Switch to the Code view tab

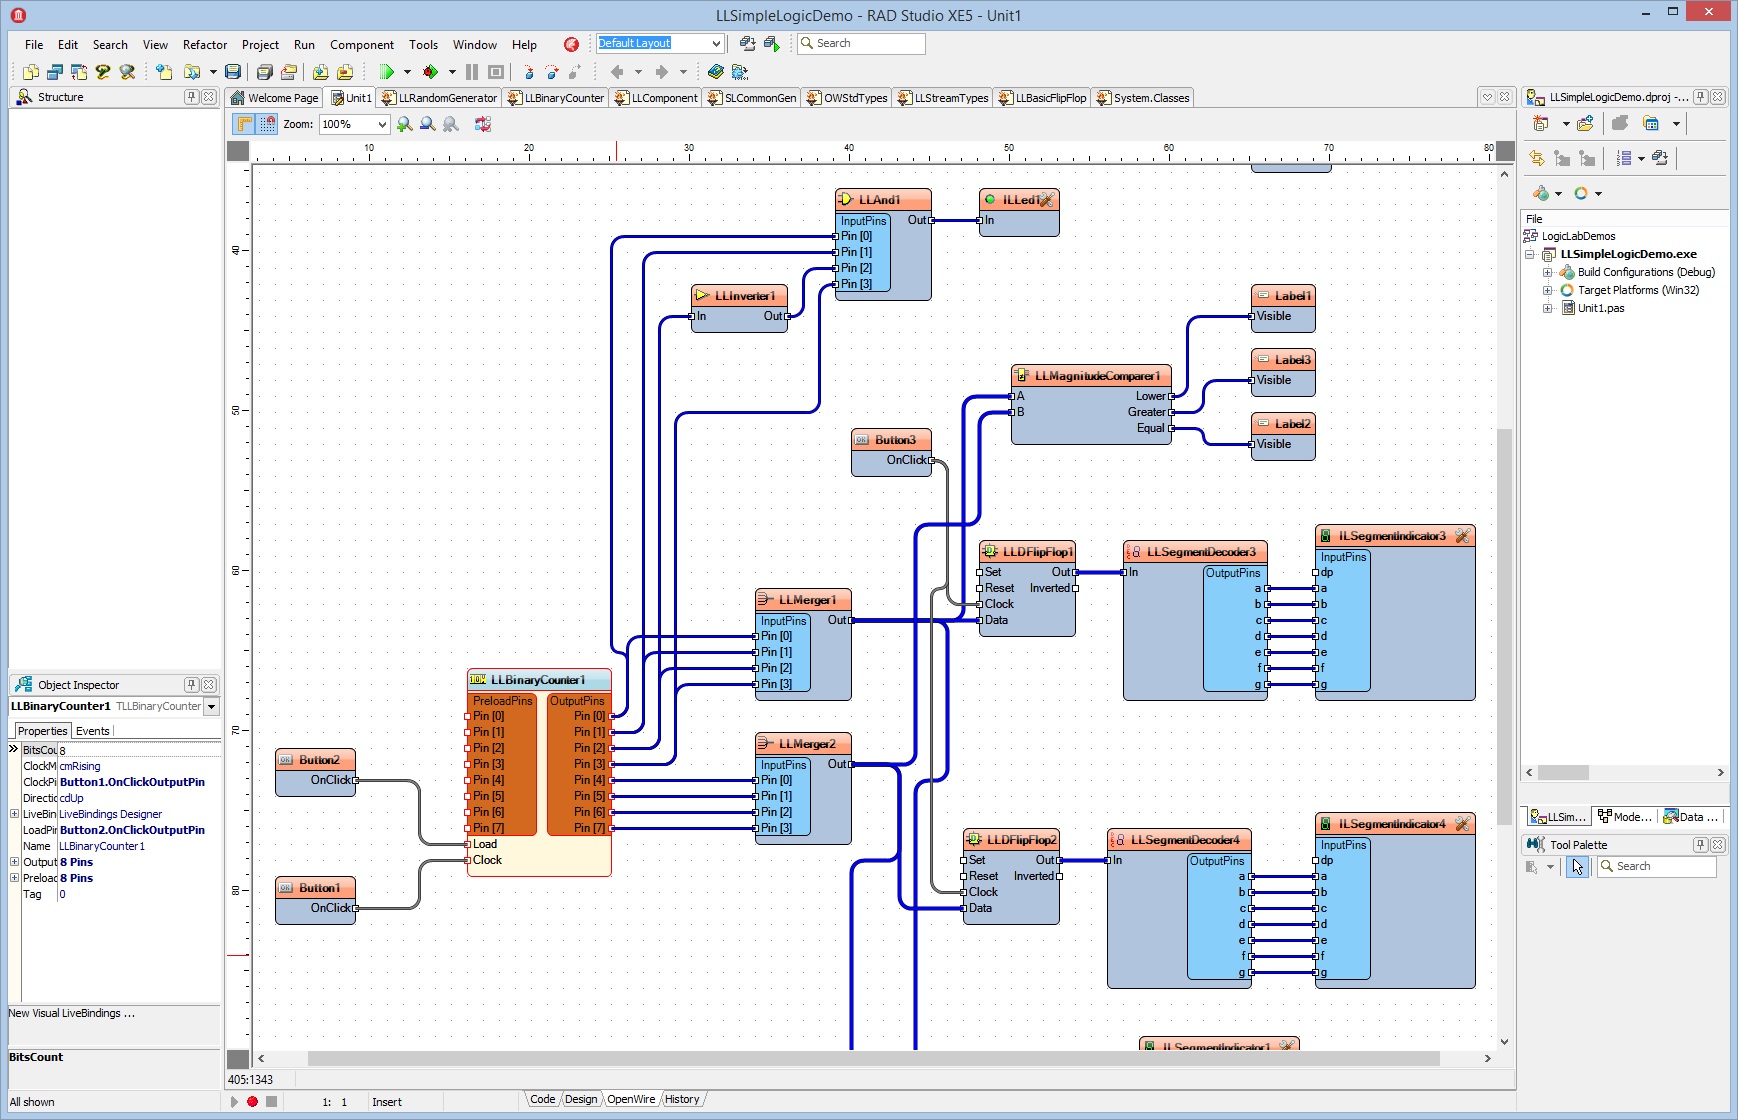[x=543, y=1099]
